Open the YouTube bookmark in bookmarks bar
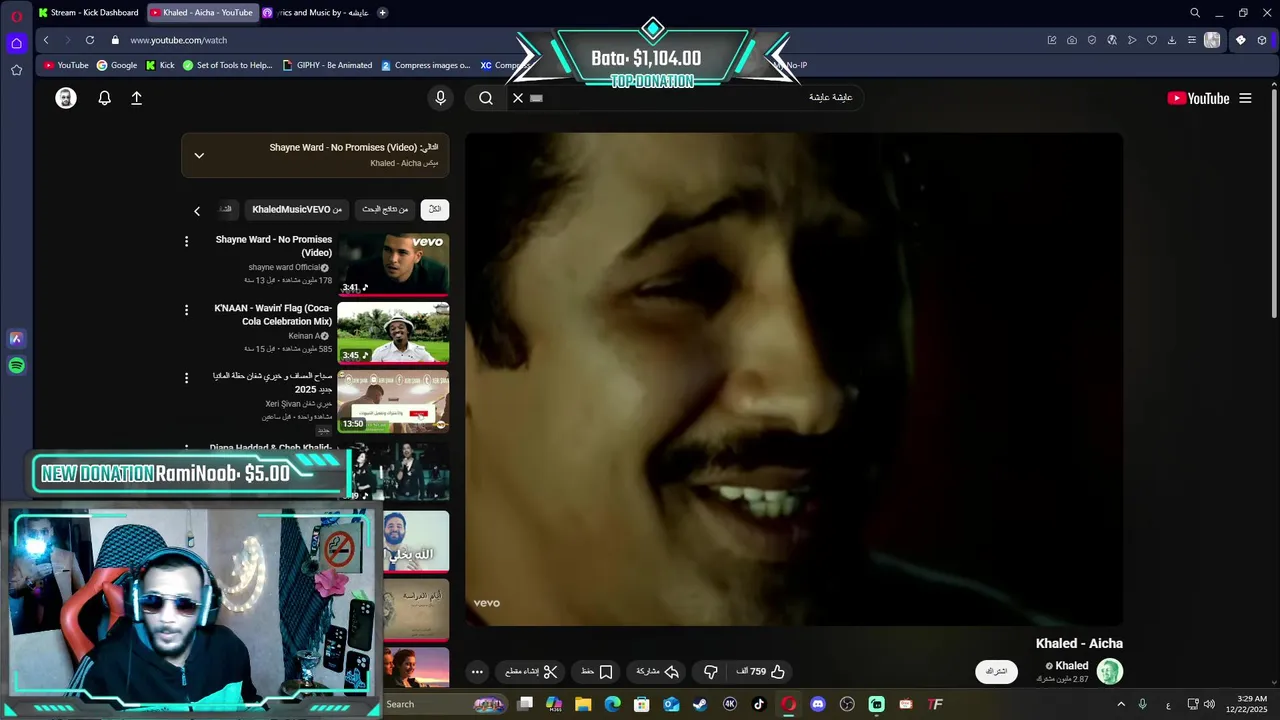This screenshot has height=720, width=1280. (x=66, y=65)
